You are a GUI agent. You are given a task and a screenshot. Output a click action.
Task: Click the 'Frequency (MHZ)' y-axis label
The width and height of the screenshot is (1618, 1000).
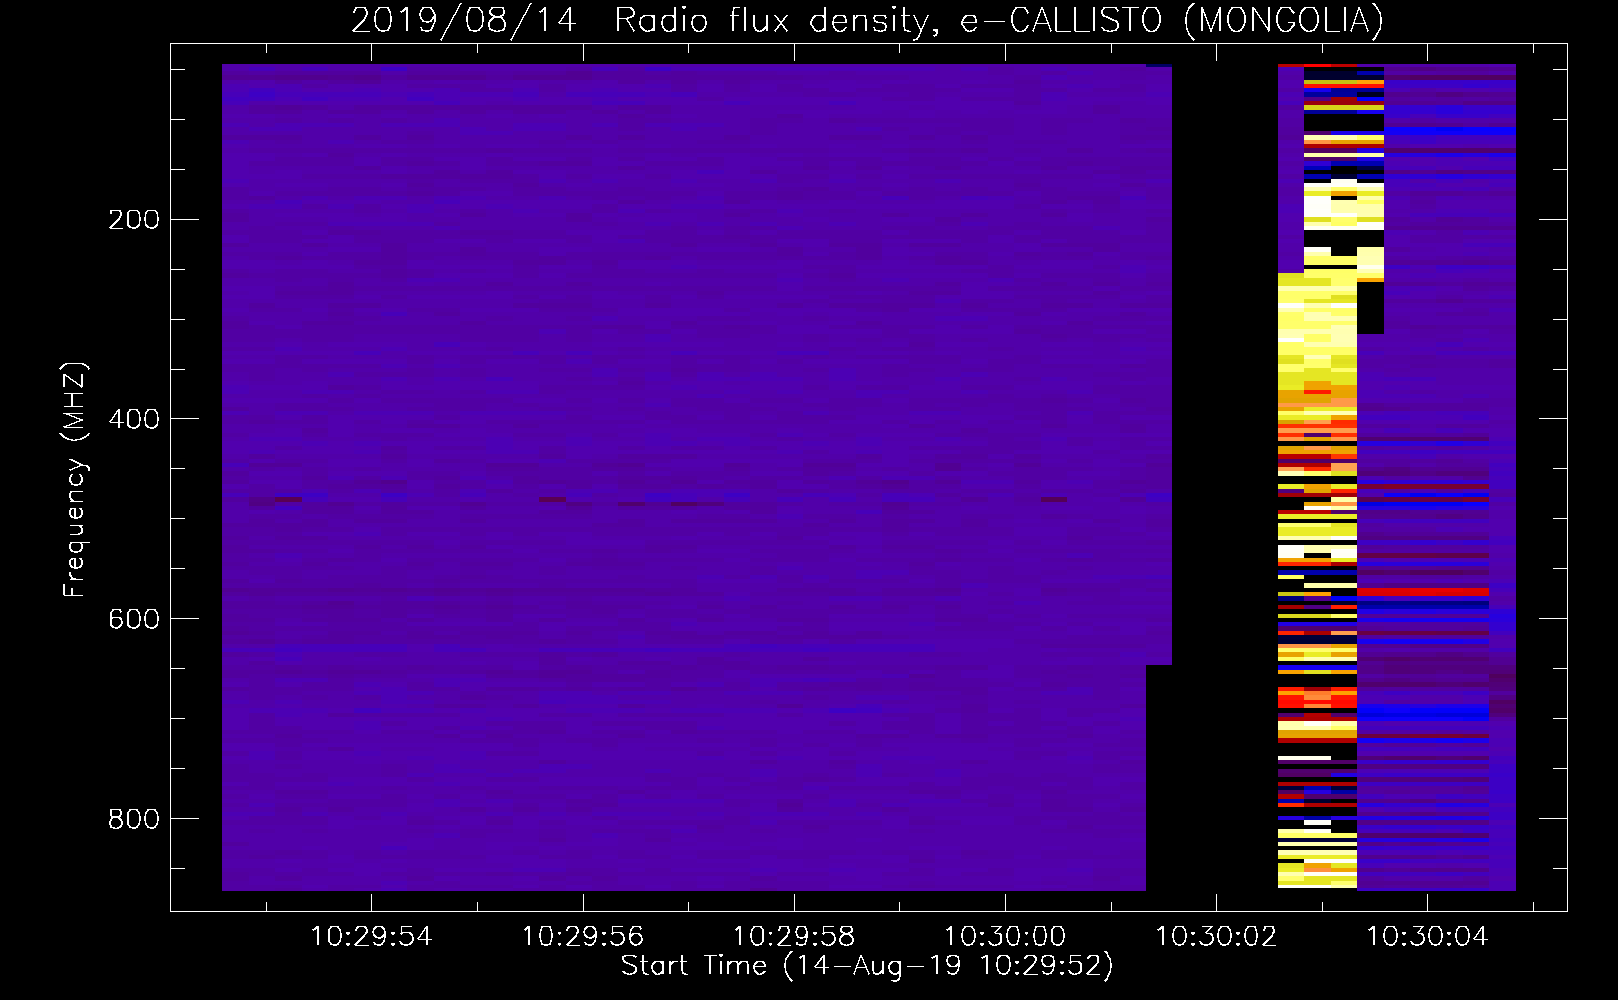tap(75, 480)
